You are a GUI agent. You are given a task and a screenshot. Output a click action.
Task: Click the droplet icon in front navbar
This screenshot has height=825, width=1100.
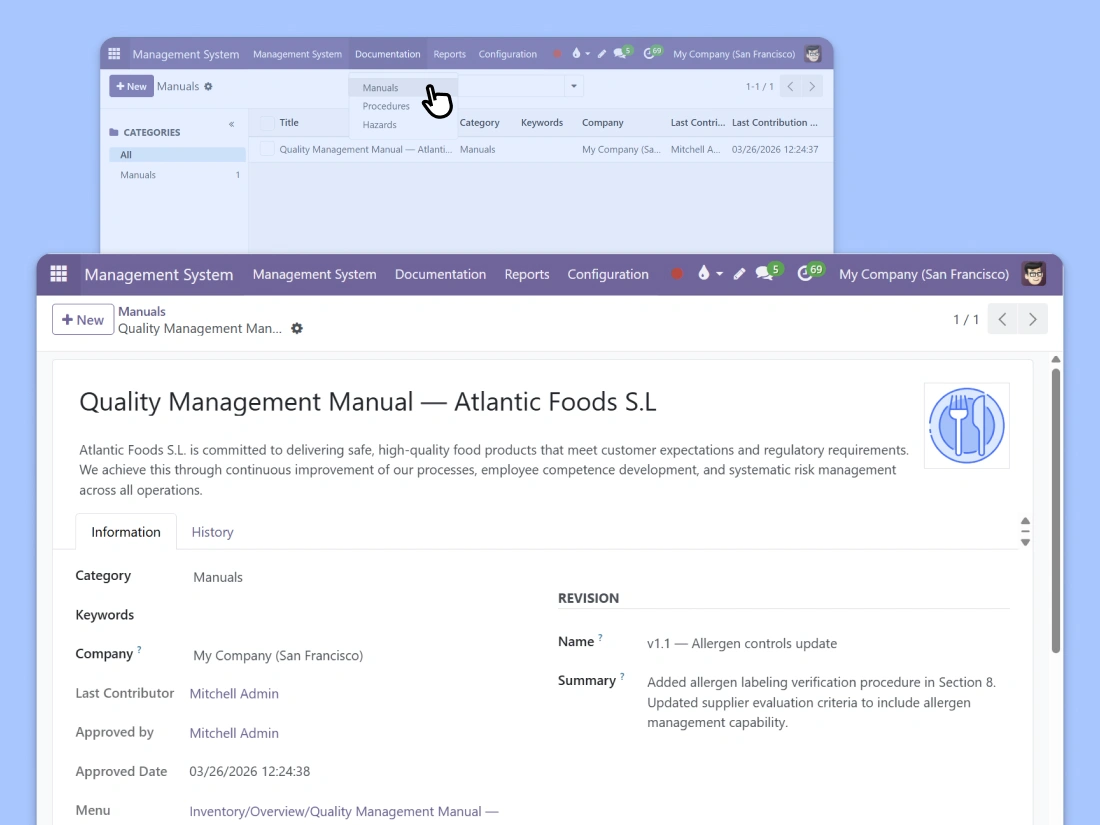[x=704, y=274]
